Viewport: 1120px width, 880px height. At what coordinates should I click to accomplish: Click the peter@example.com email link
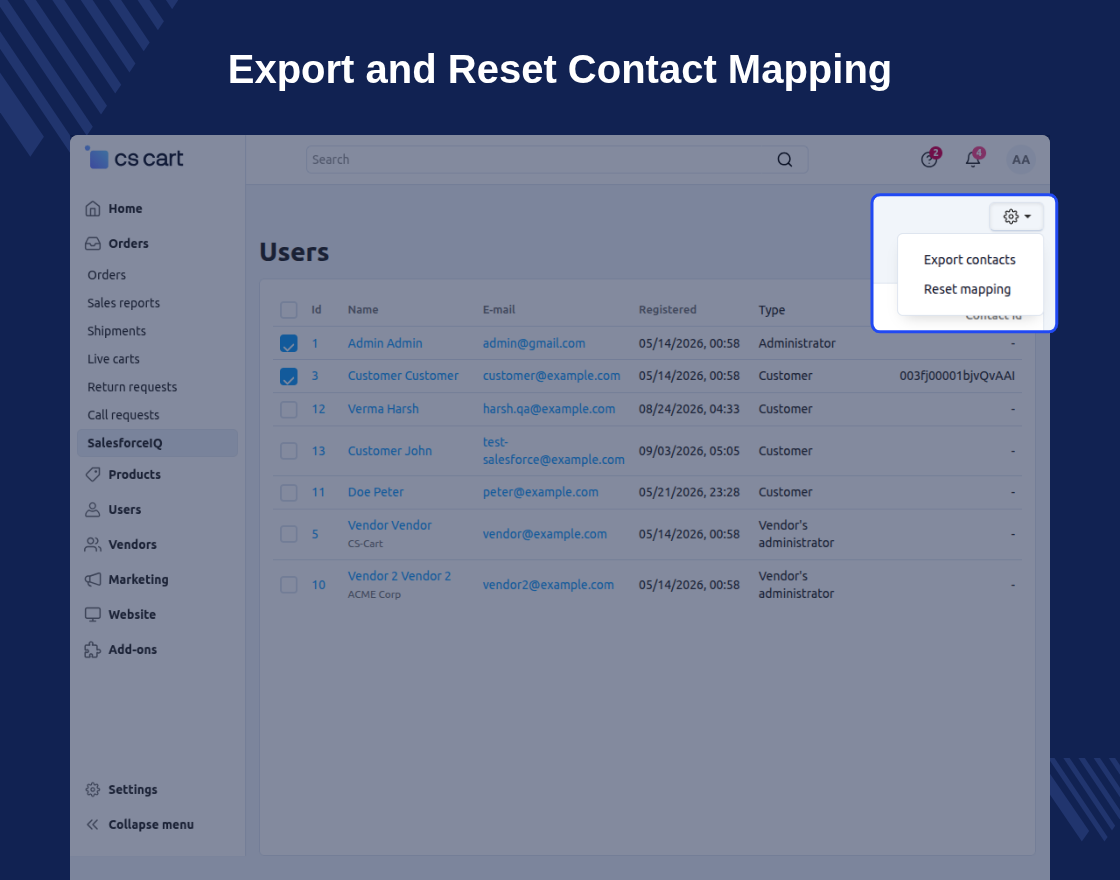(541, 491)
